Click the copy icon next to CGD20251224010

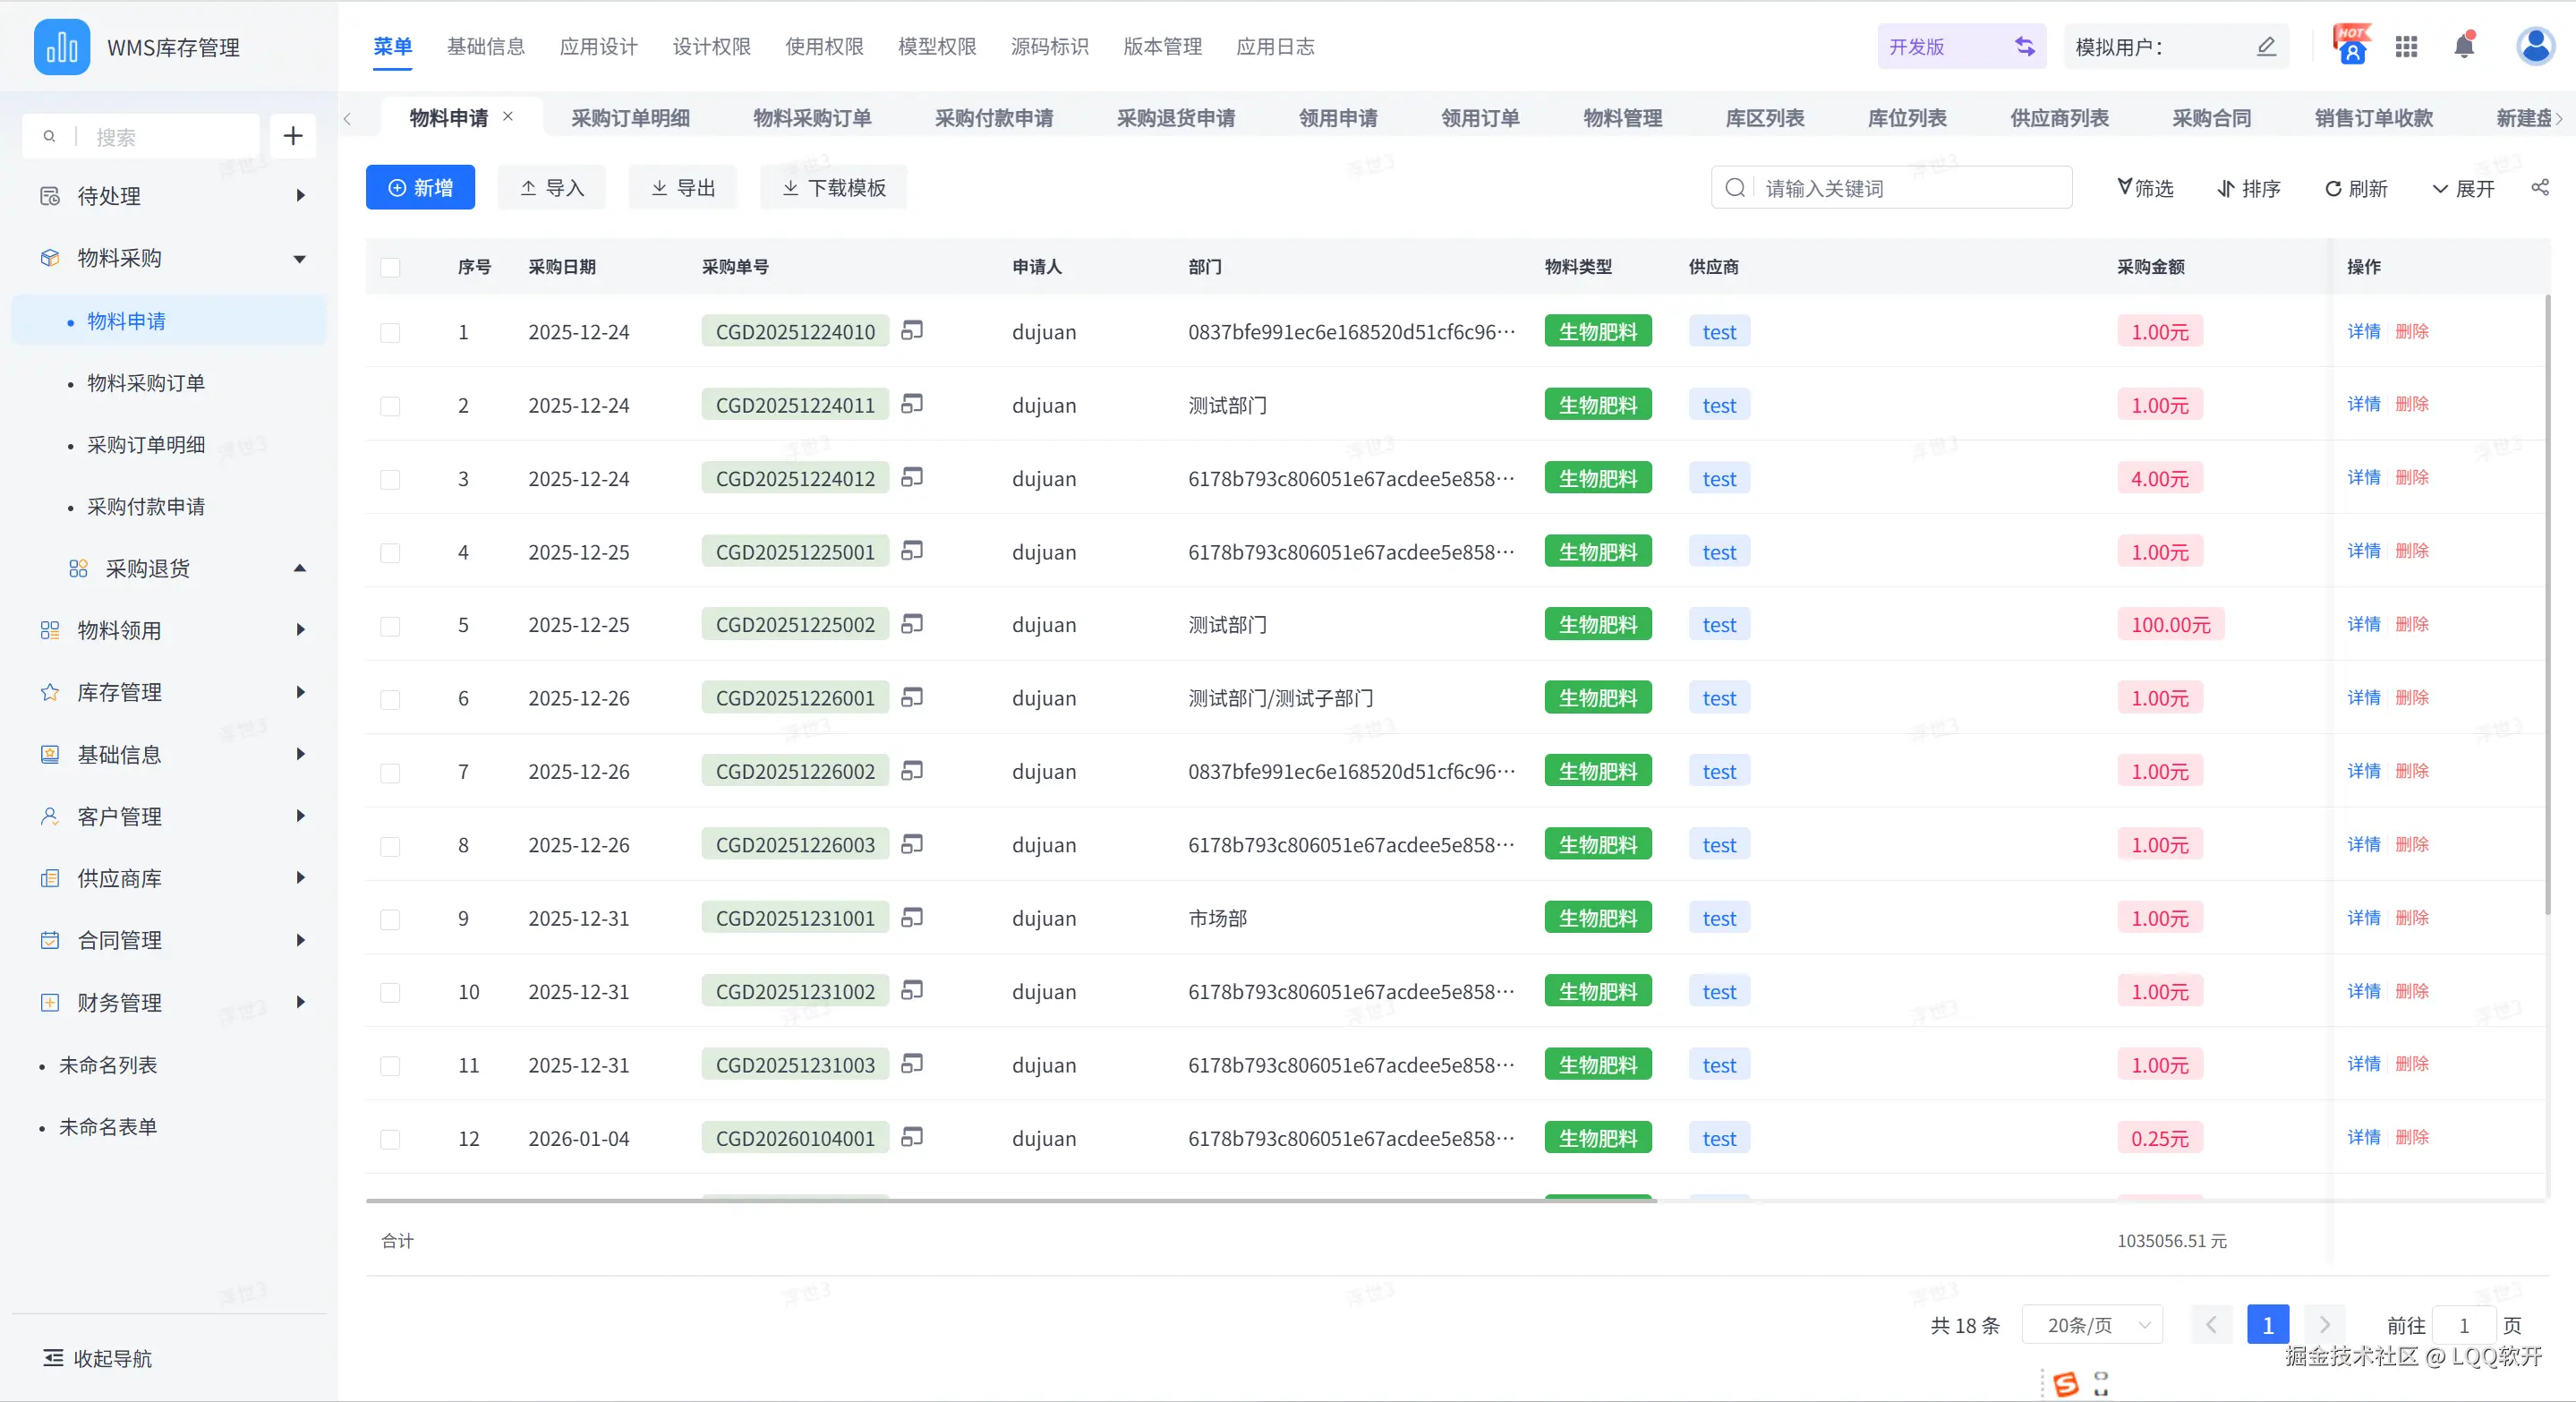(x=911, y=330)
